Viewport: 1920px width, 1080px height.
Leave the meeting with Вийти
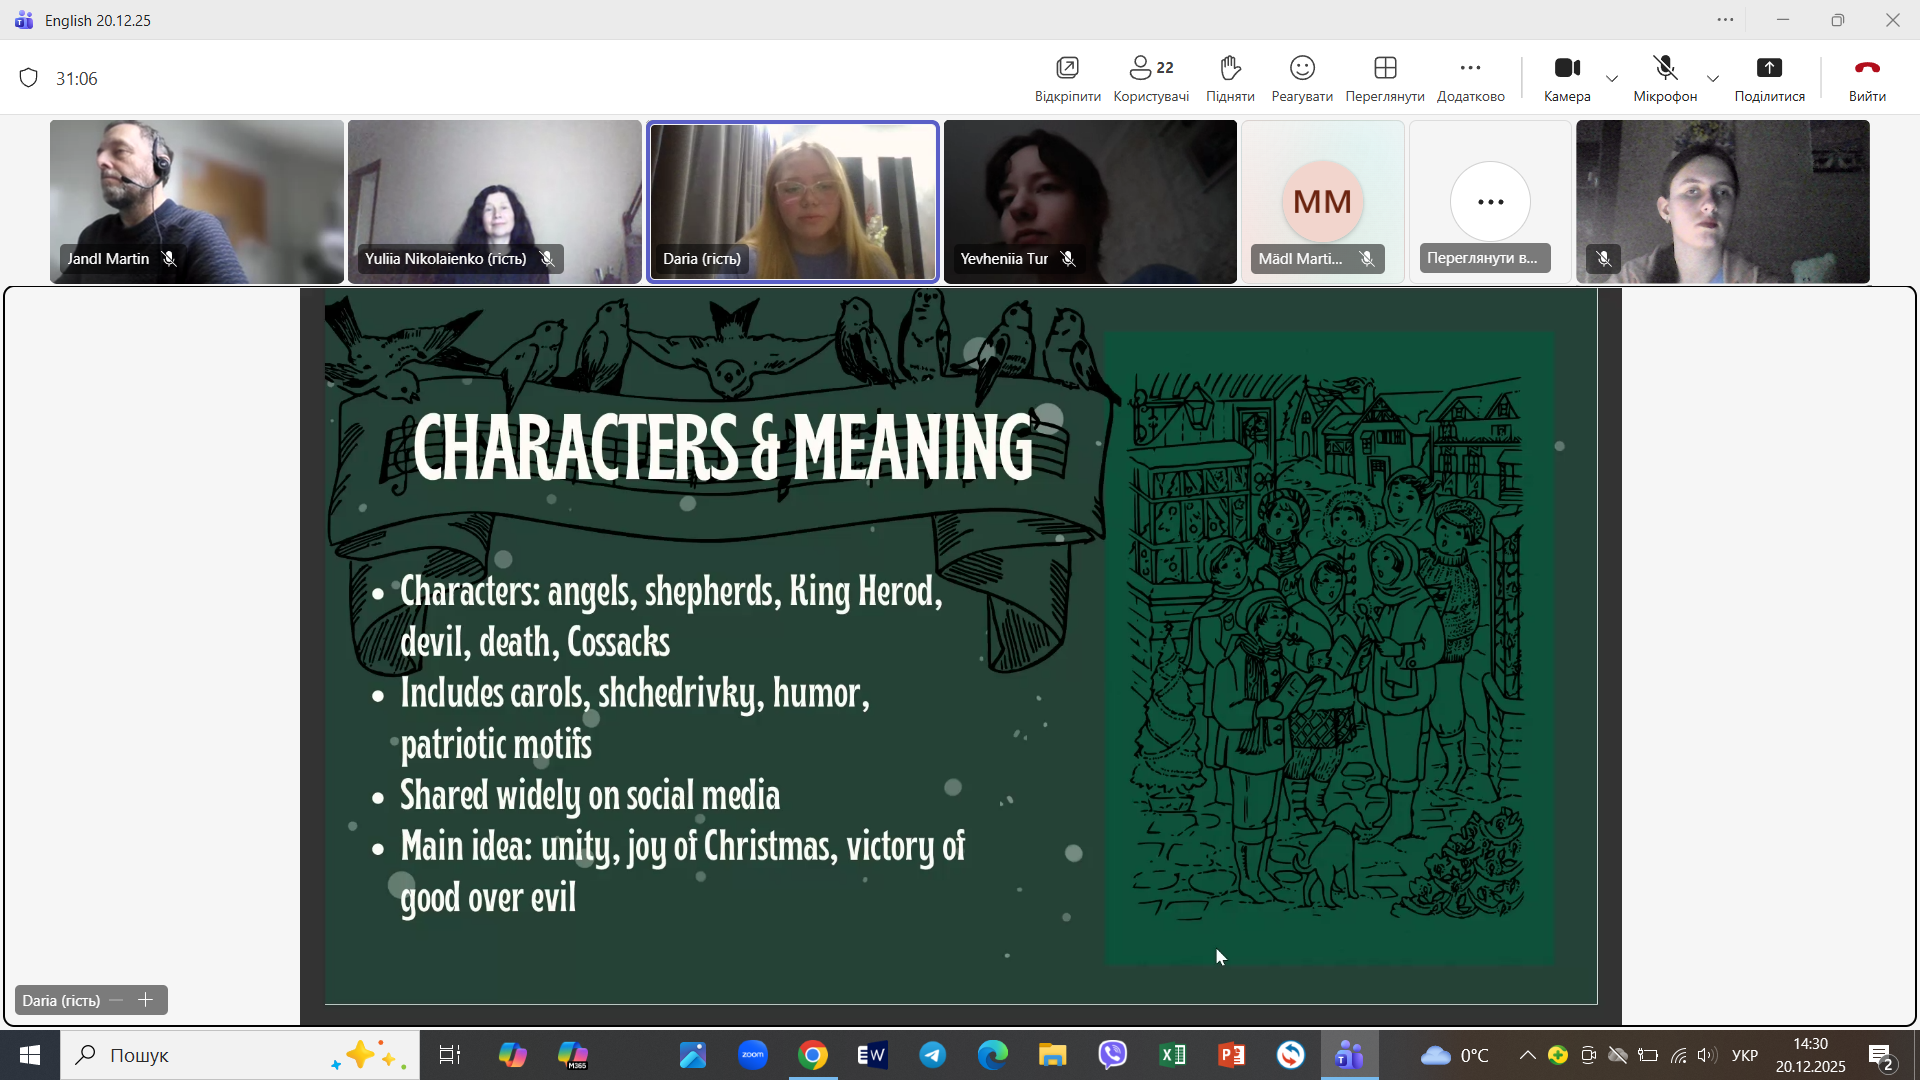(1866, 68)
